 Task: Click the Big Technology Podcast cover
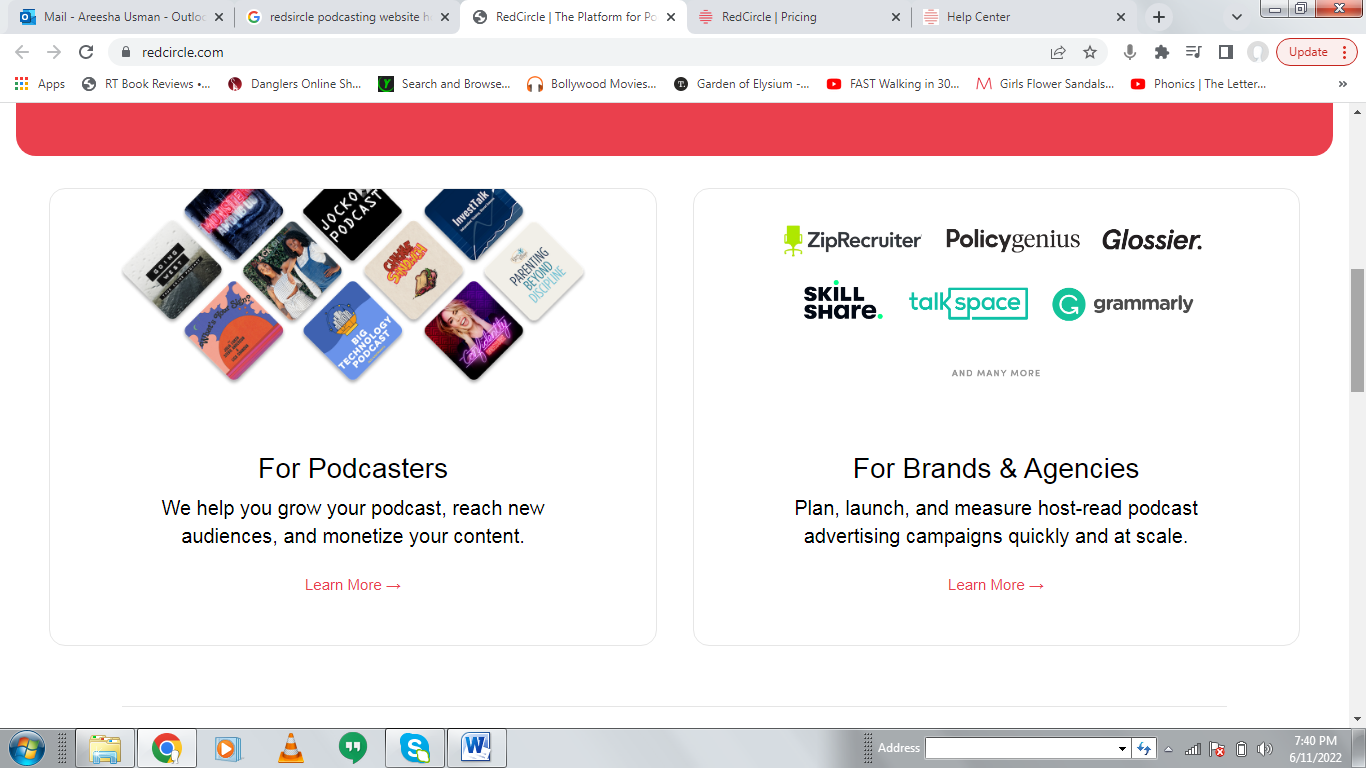[x=352, y=331]
